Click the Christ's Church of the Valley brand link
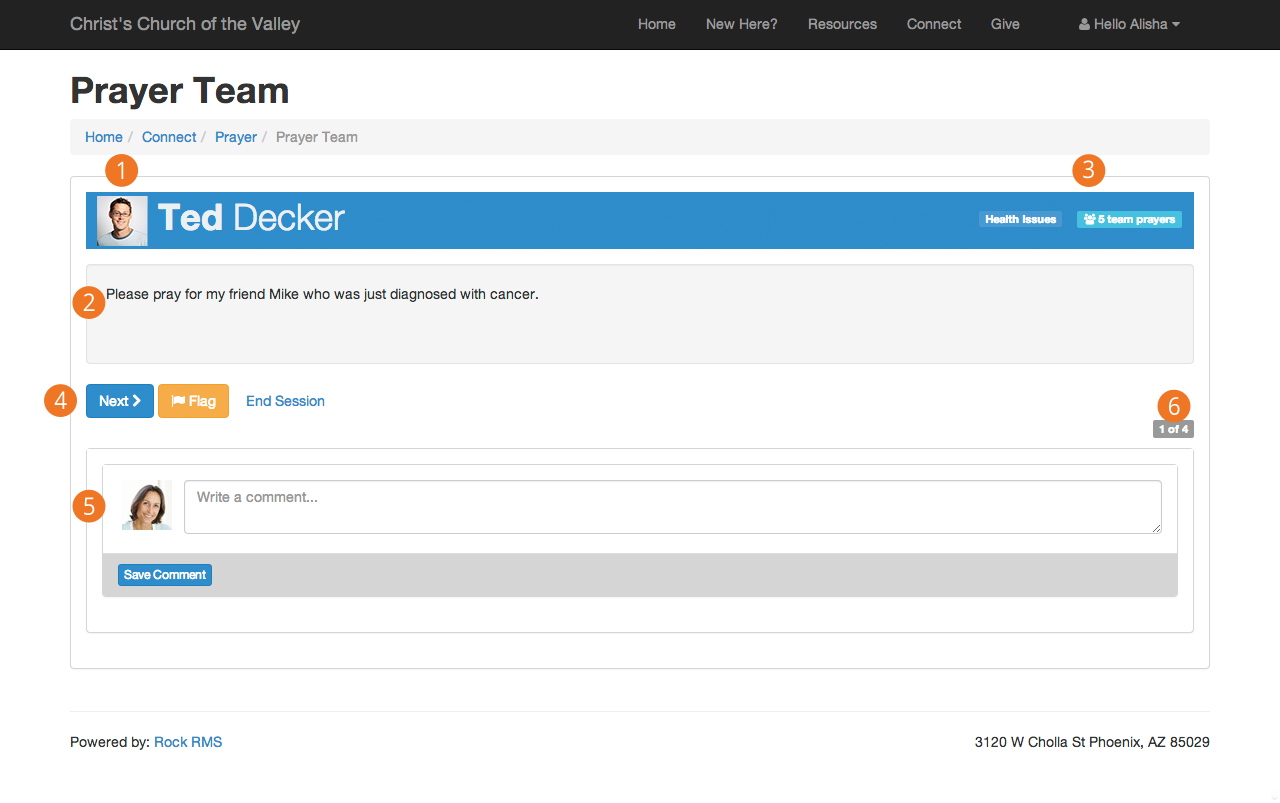This screenshot has height=803, width=1280. click(x=185, y=24)
